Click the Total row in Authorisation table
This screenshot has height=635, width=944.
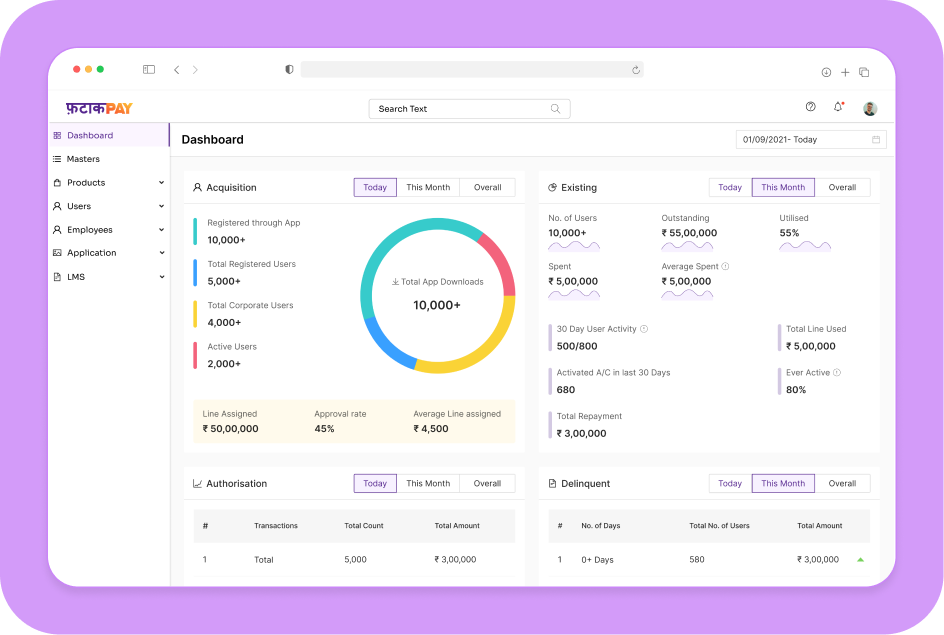coord(354,560)
